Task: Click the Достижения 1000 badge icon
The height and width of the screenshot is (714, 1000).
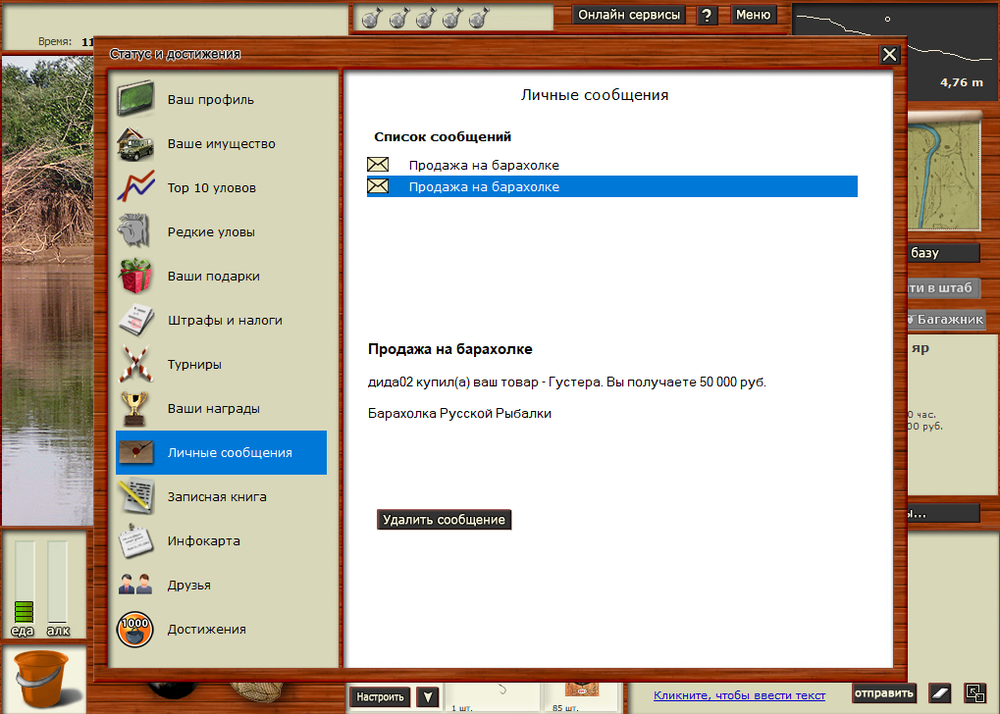Action: pyautogui.click(x=135, y=629)
